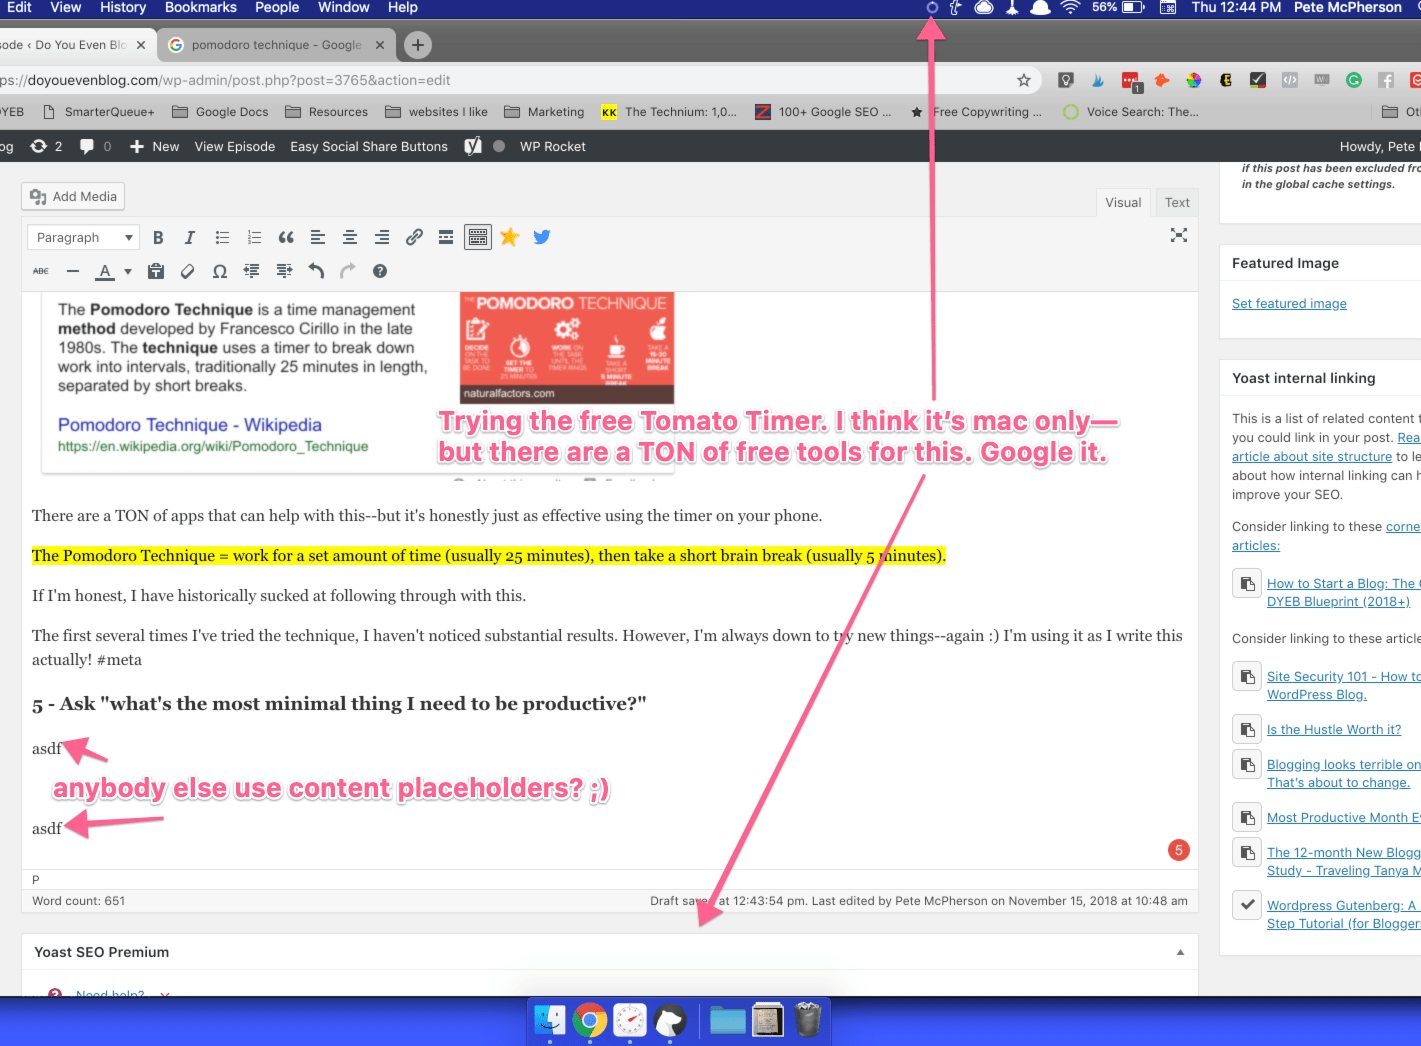Switch to the pomodoro technique Google tab

[277, 45]
